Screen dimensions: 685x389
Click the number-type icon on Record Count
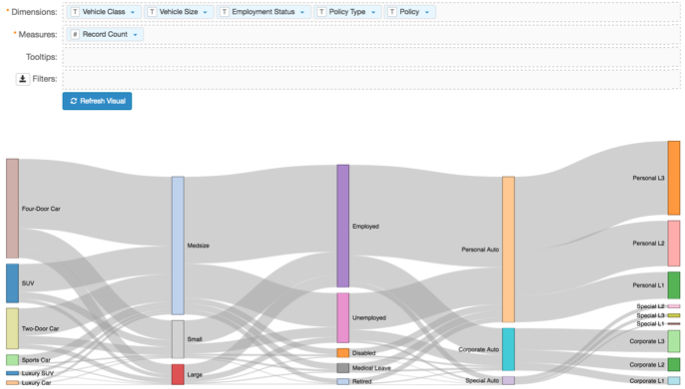[x=75, y=34]
